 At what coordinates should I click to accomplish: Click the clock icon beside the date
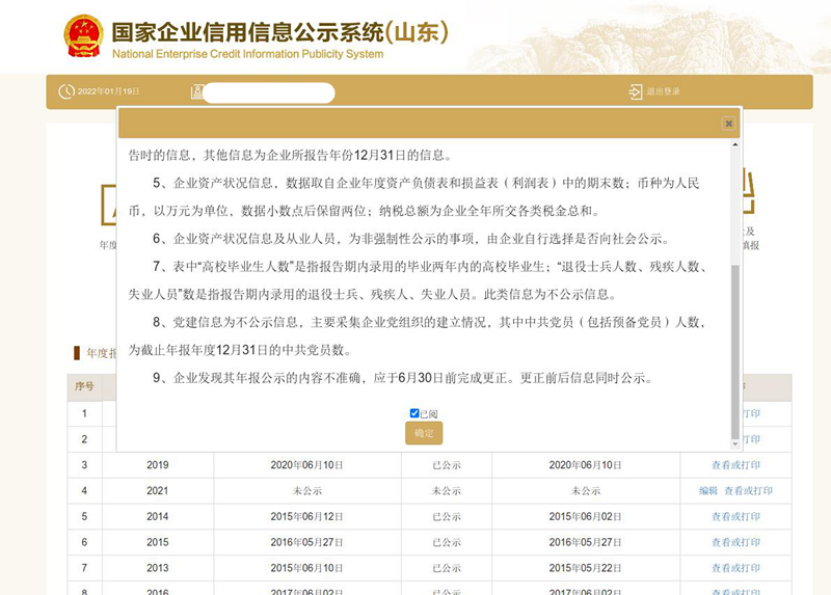coord(66,92)
